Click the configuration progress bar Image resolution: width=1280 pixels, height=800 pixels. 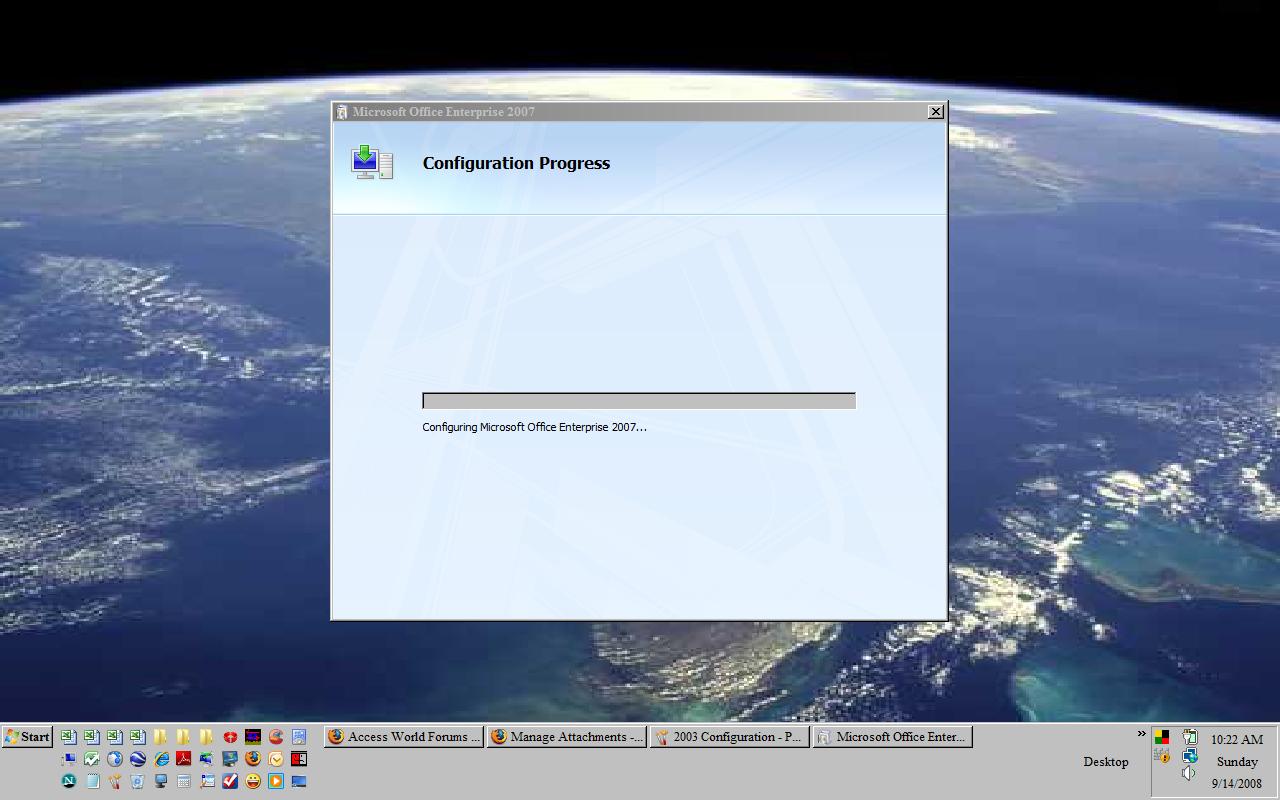pyautogui.click(x=639, y=401)
